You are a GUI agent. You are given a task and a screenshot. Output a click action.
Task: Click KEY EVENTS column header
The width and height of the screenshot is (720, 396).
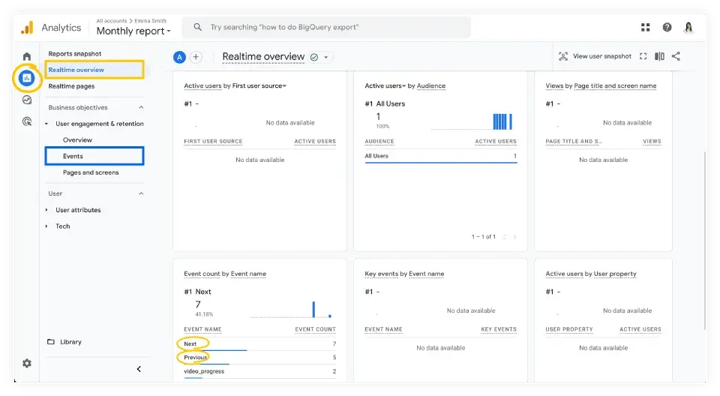tap(498, 329)
